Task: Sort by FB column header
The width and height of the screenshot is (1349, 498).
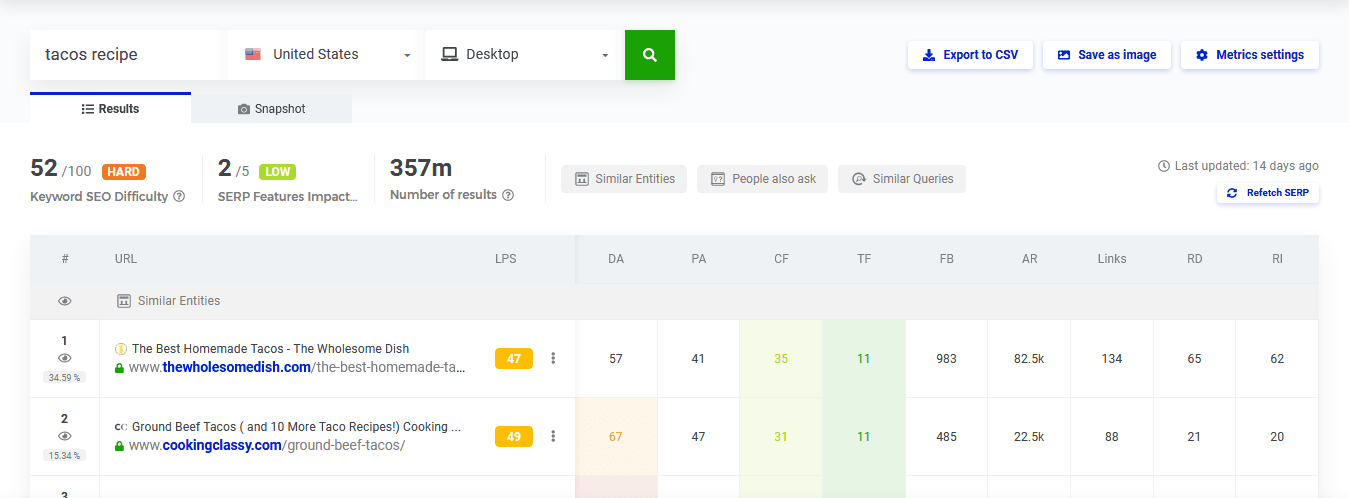Action: 947,259
